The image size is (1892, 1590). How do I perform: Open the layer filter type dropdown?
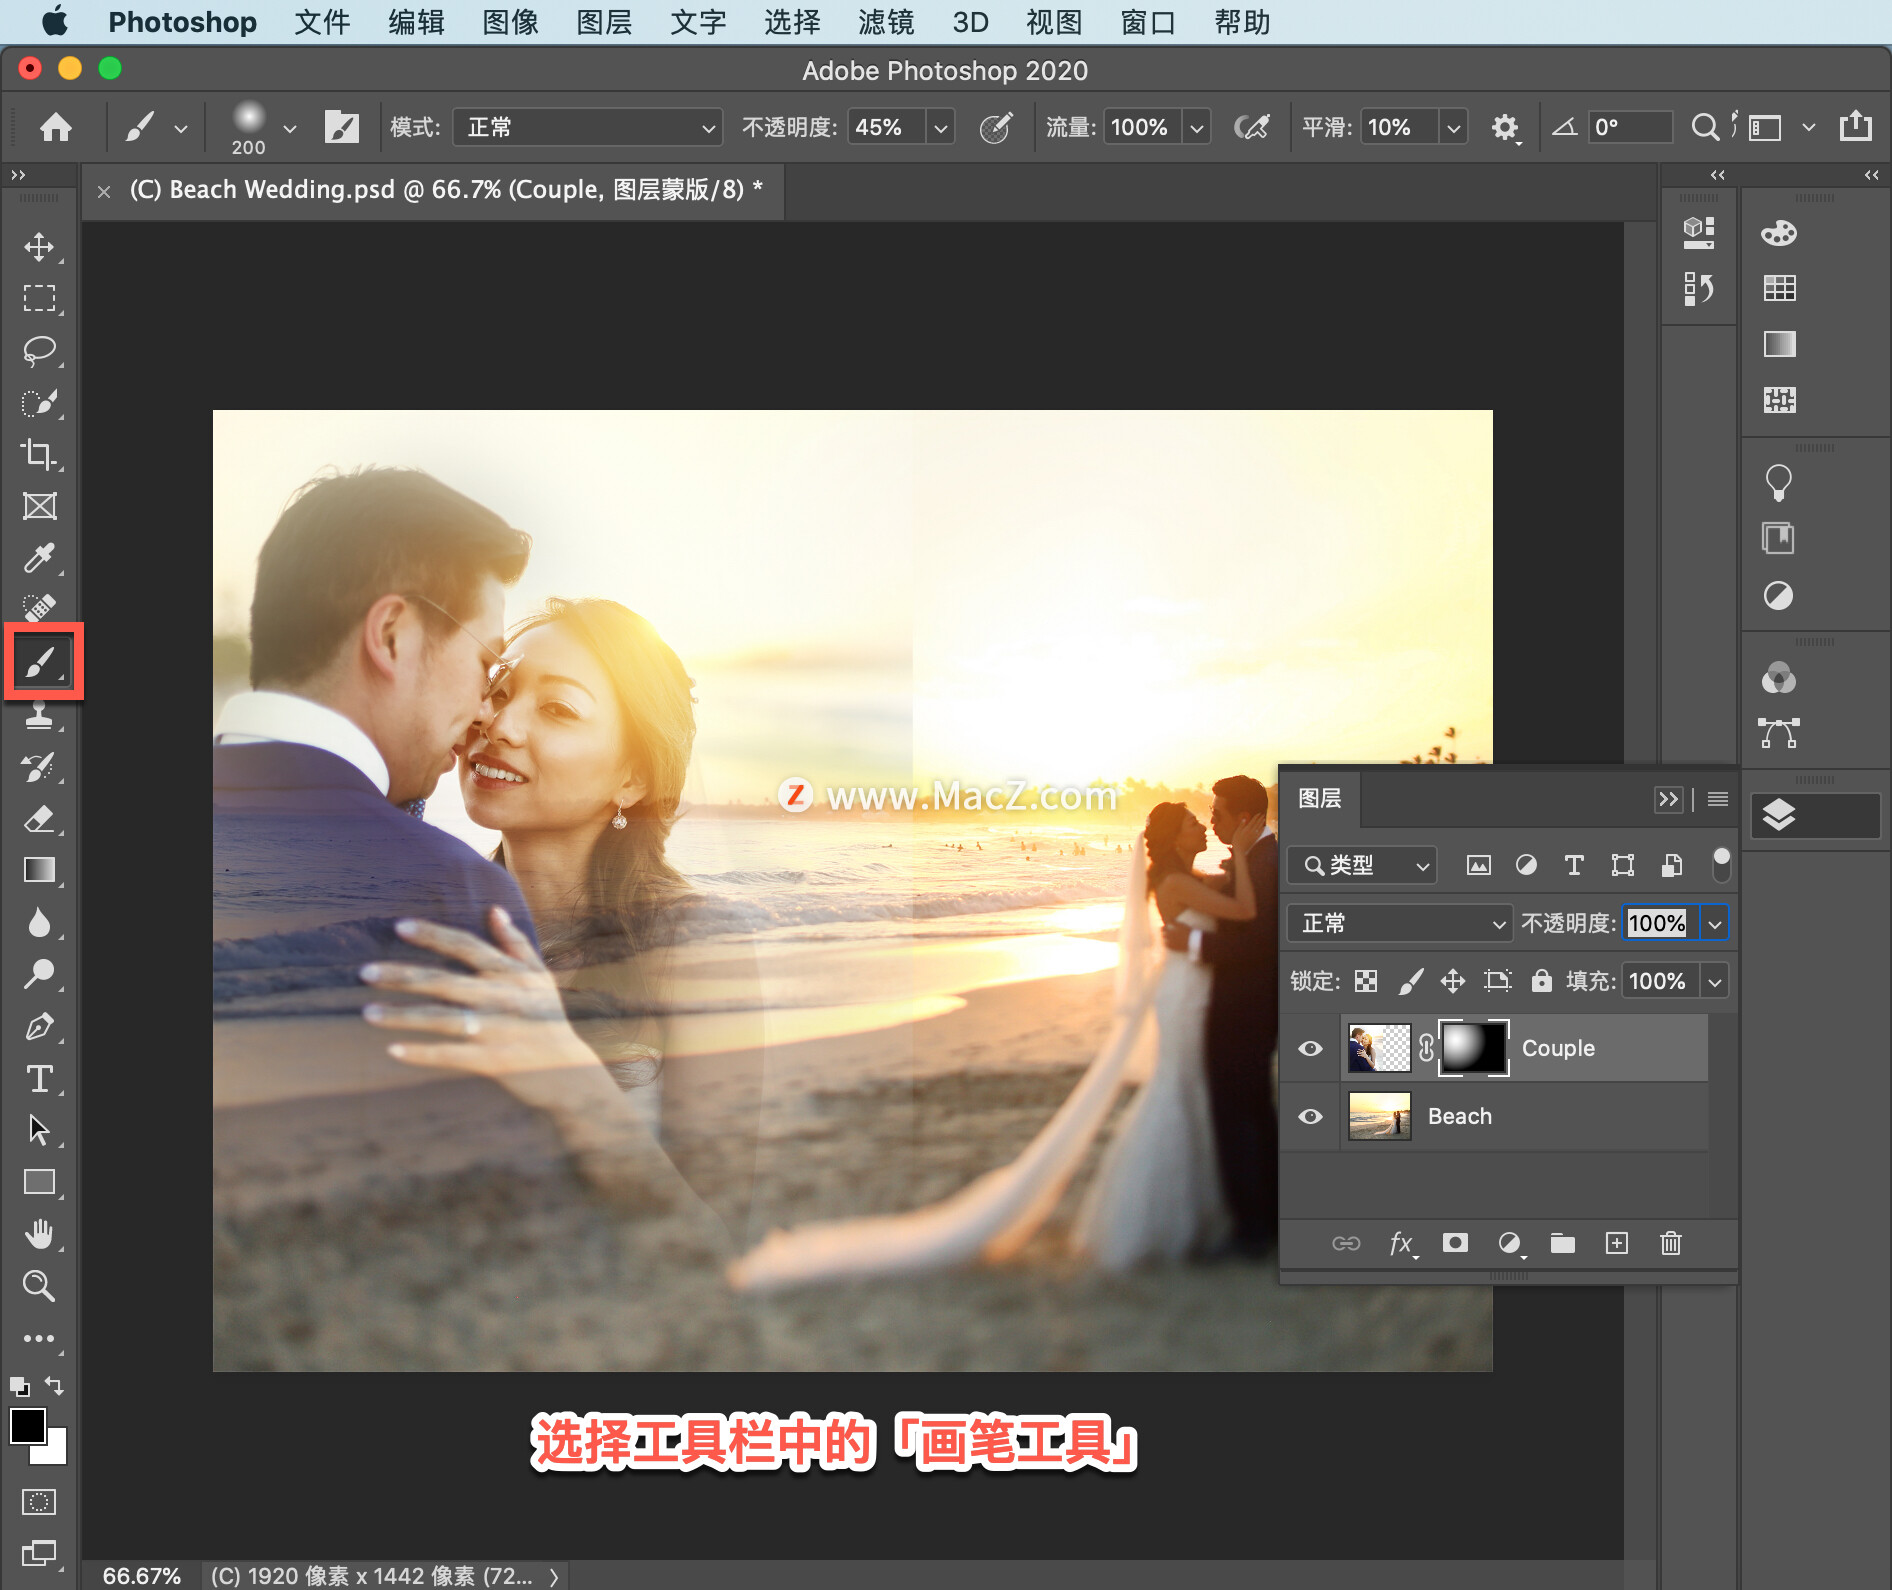[1362, 865]
